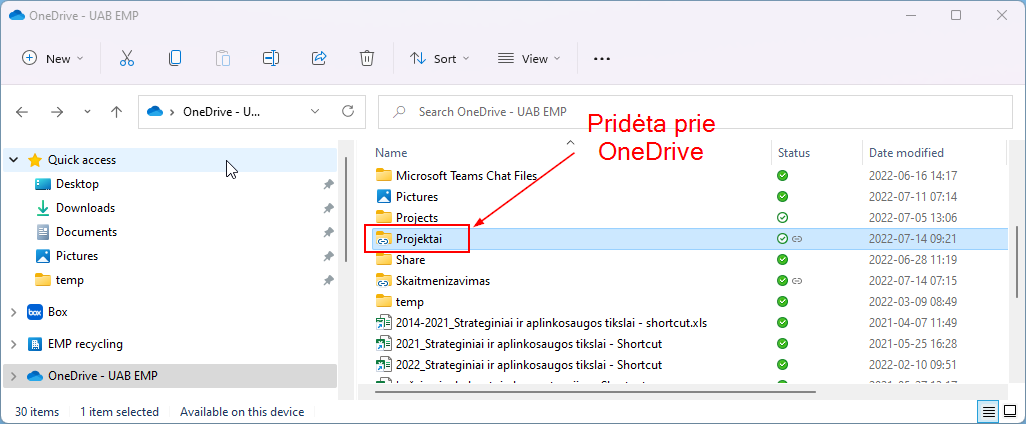The height and width of the screenshot is (424, 1026).
Task: Click the Rename icon in toolbar
Action: (x=271, y=59)
